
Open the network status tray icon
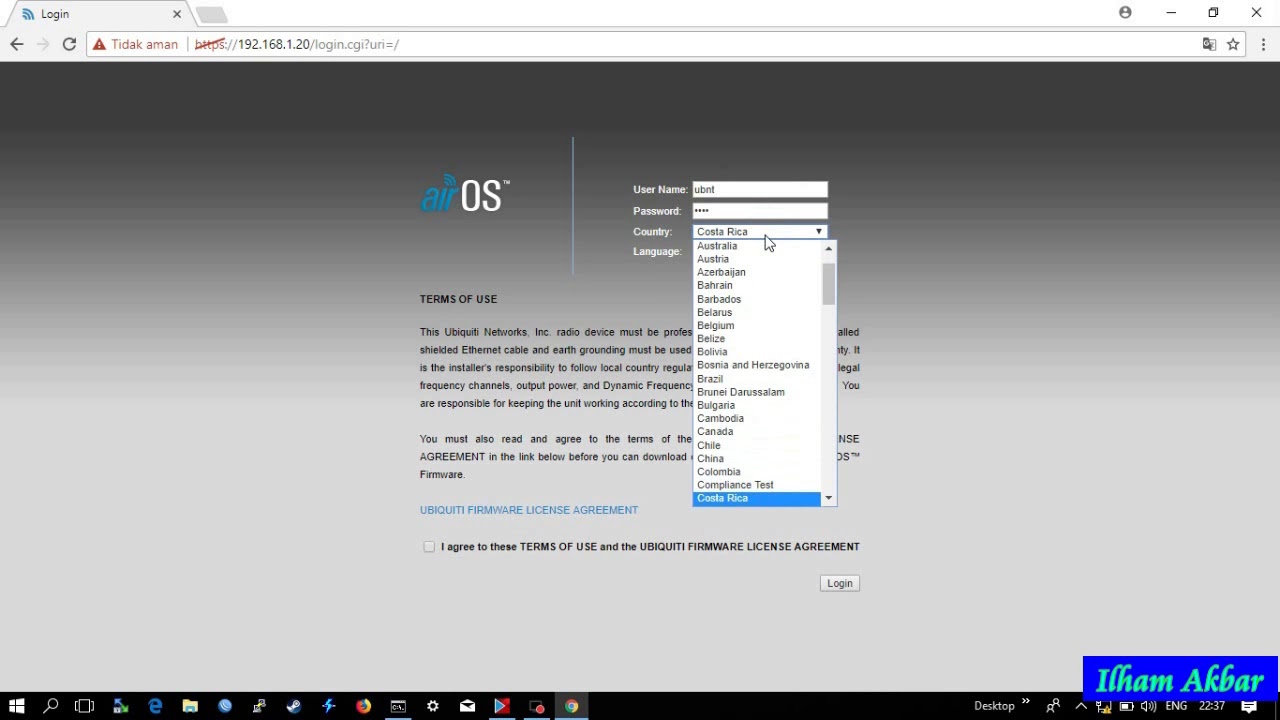(x=1104, y=706)
